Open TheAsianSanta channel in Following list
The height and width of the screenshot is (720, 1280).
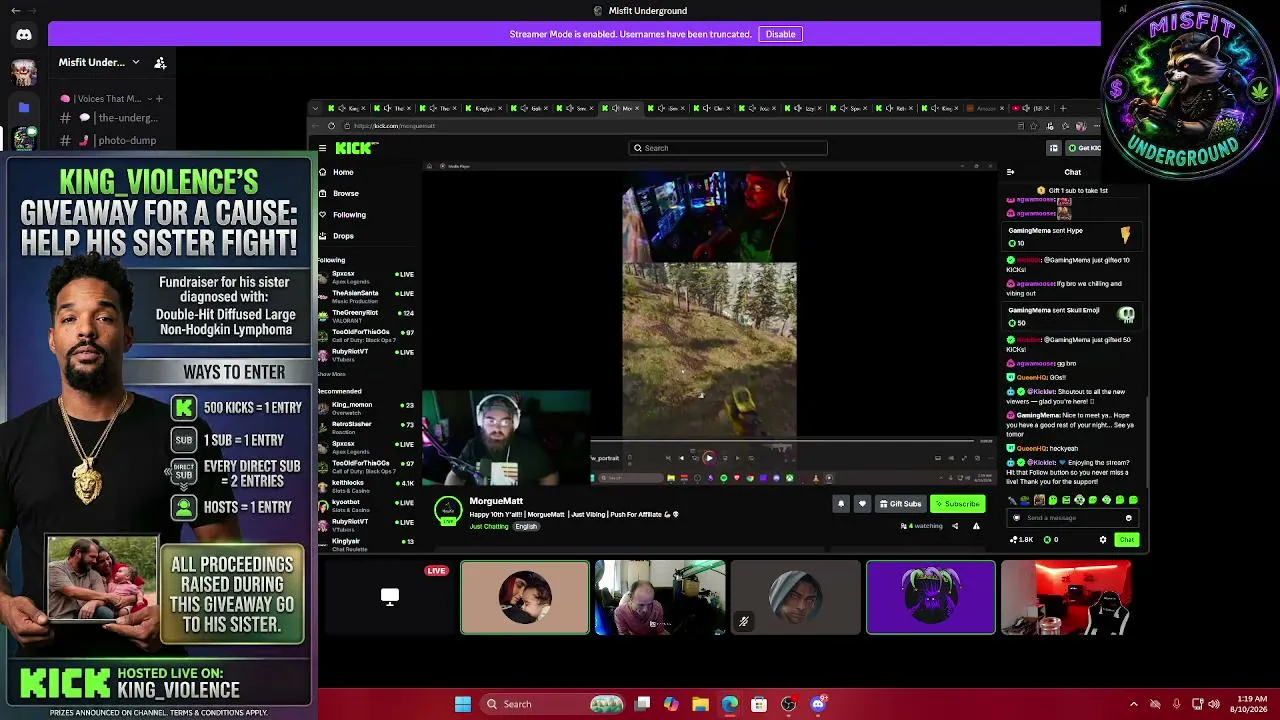(x=365, y=296)
